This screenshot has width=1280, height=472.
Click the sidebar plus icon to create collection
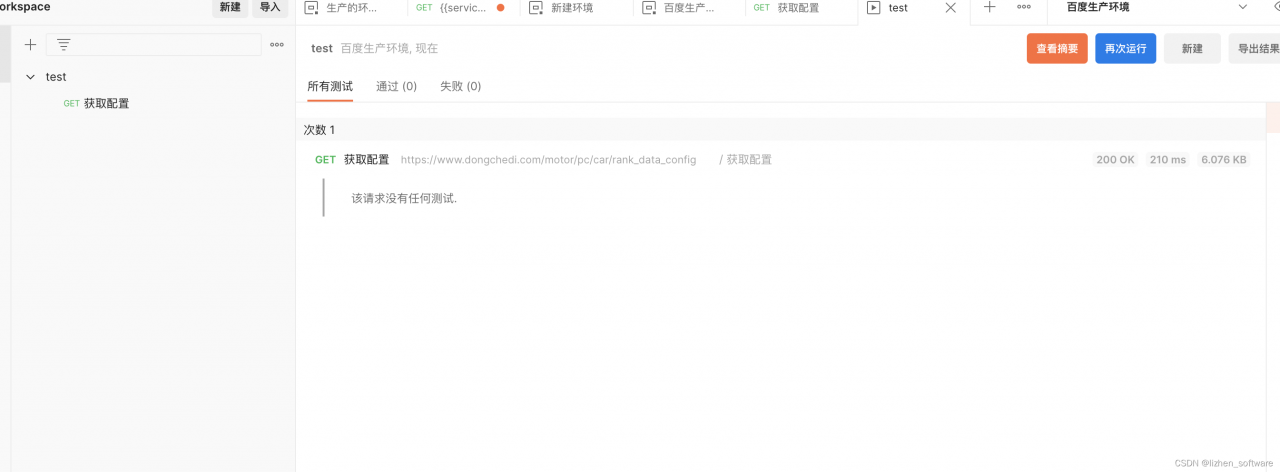[x=30, y=45]
